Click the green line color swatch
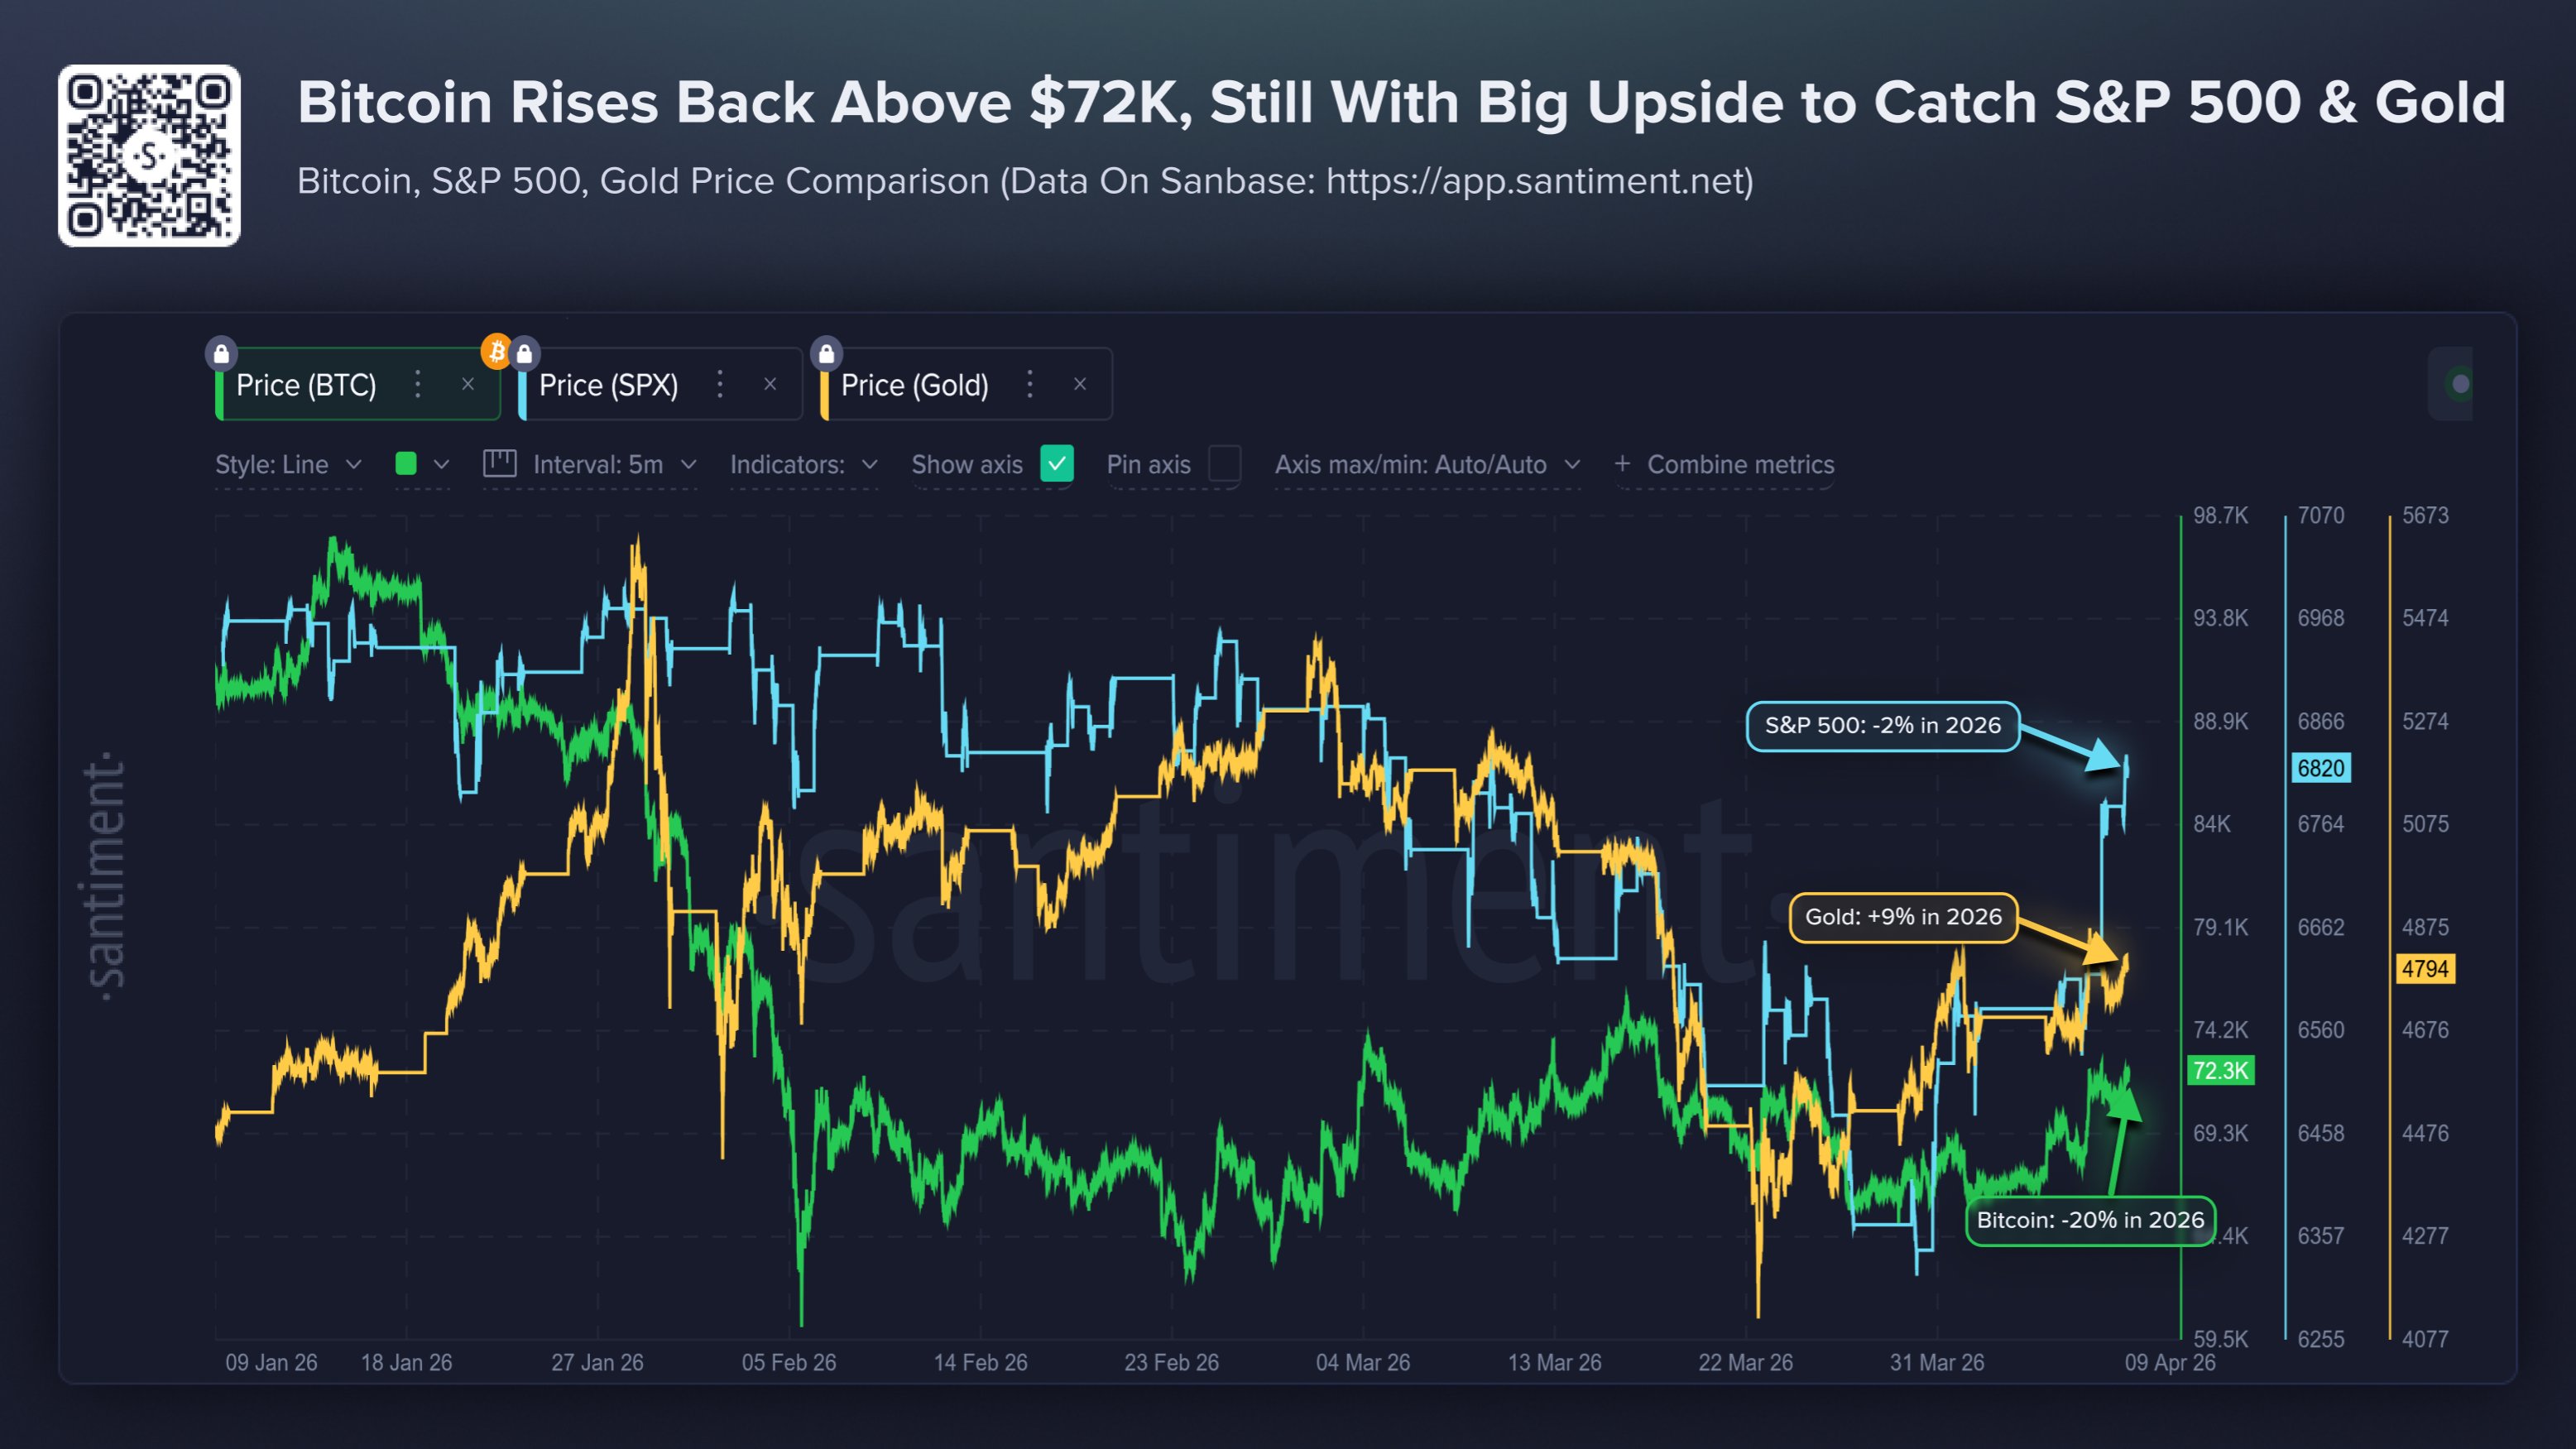This screenshot has width=2576, height=1449. pyautogui.click(x=406, y=464)
